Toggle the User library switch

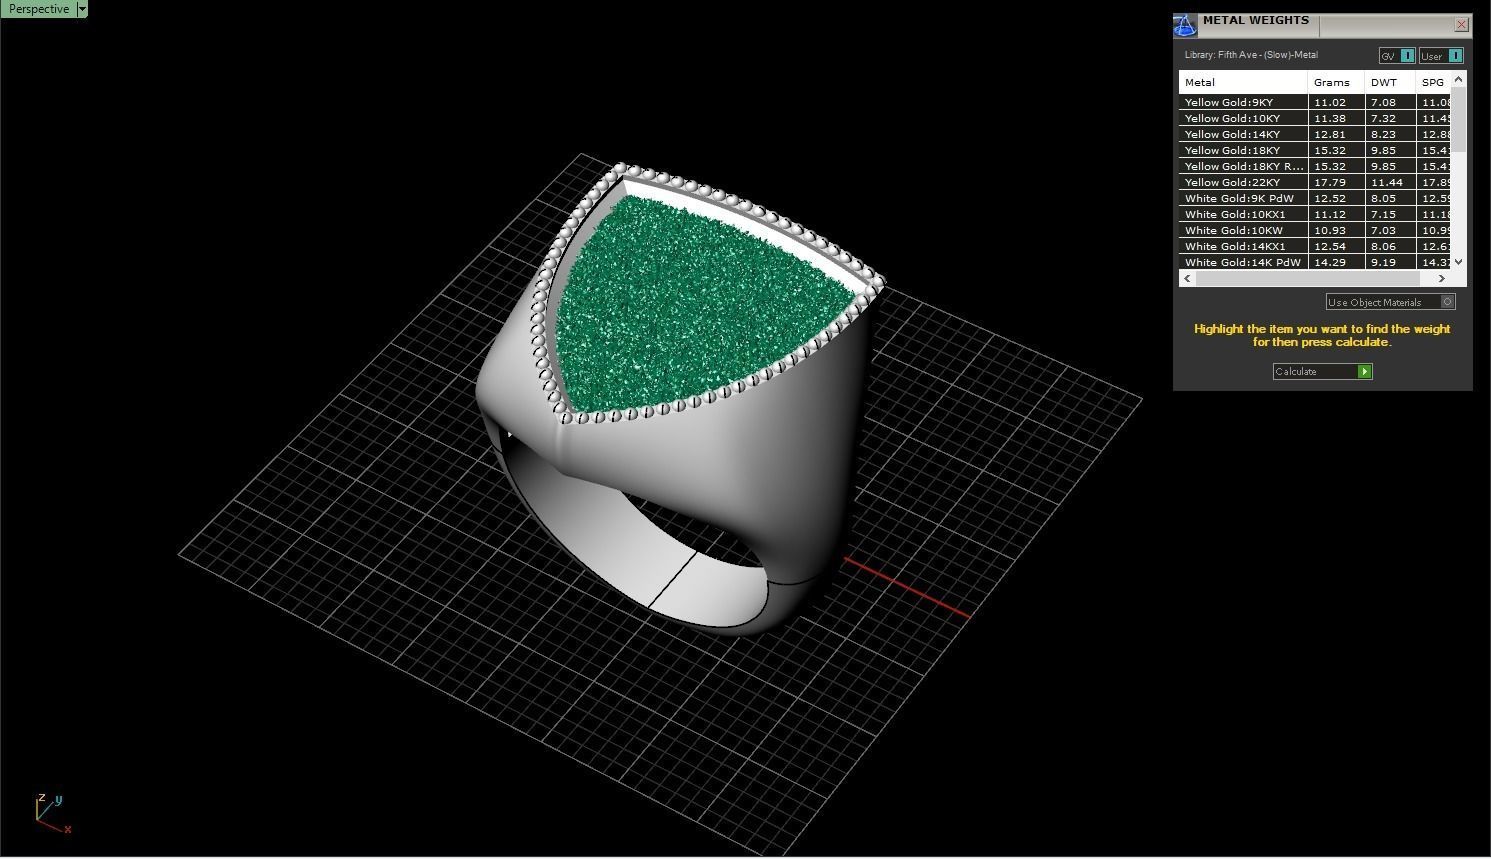tap(1441, 56)
